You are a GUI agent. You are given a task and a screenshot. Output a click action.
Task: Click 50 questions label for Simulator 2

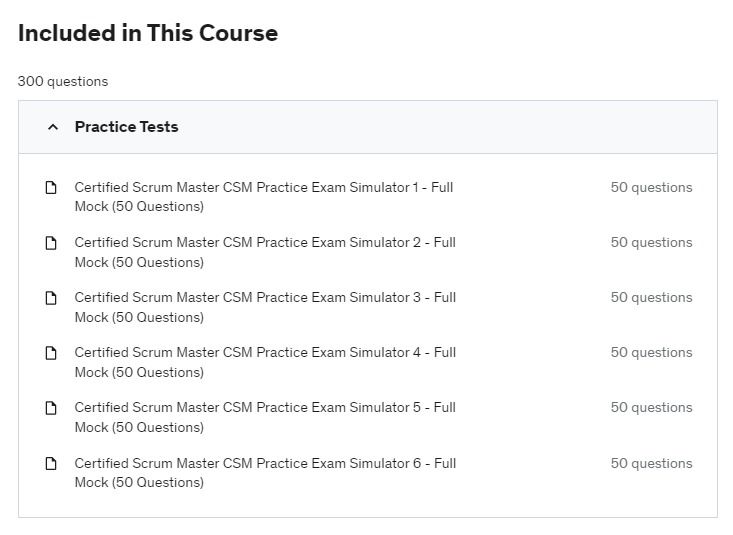pyautogui.click(x=651, y=243)
